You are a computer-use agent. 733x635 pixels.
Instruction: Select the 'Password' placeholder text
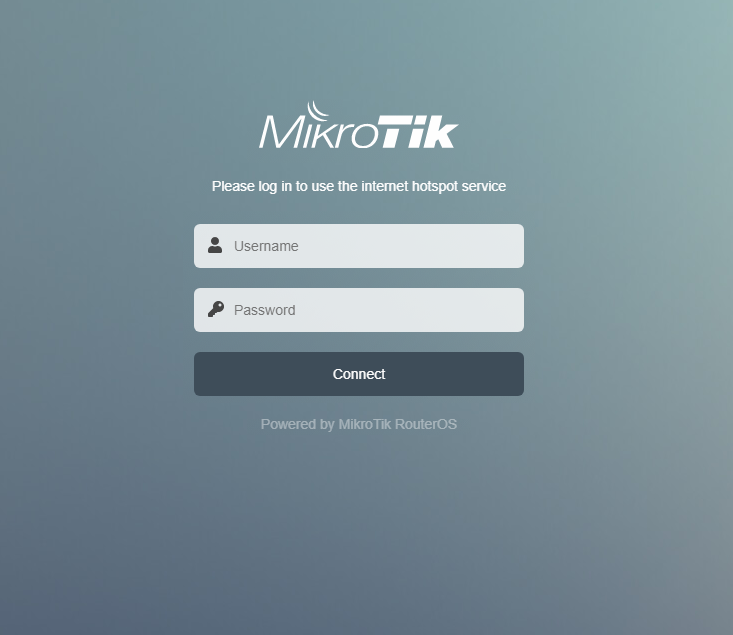pos(265,310)
